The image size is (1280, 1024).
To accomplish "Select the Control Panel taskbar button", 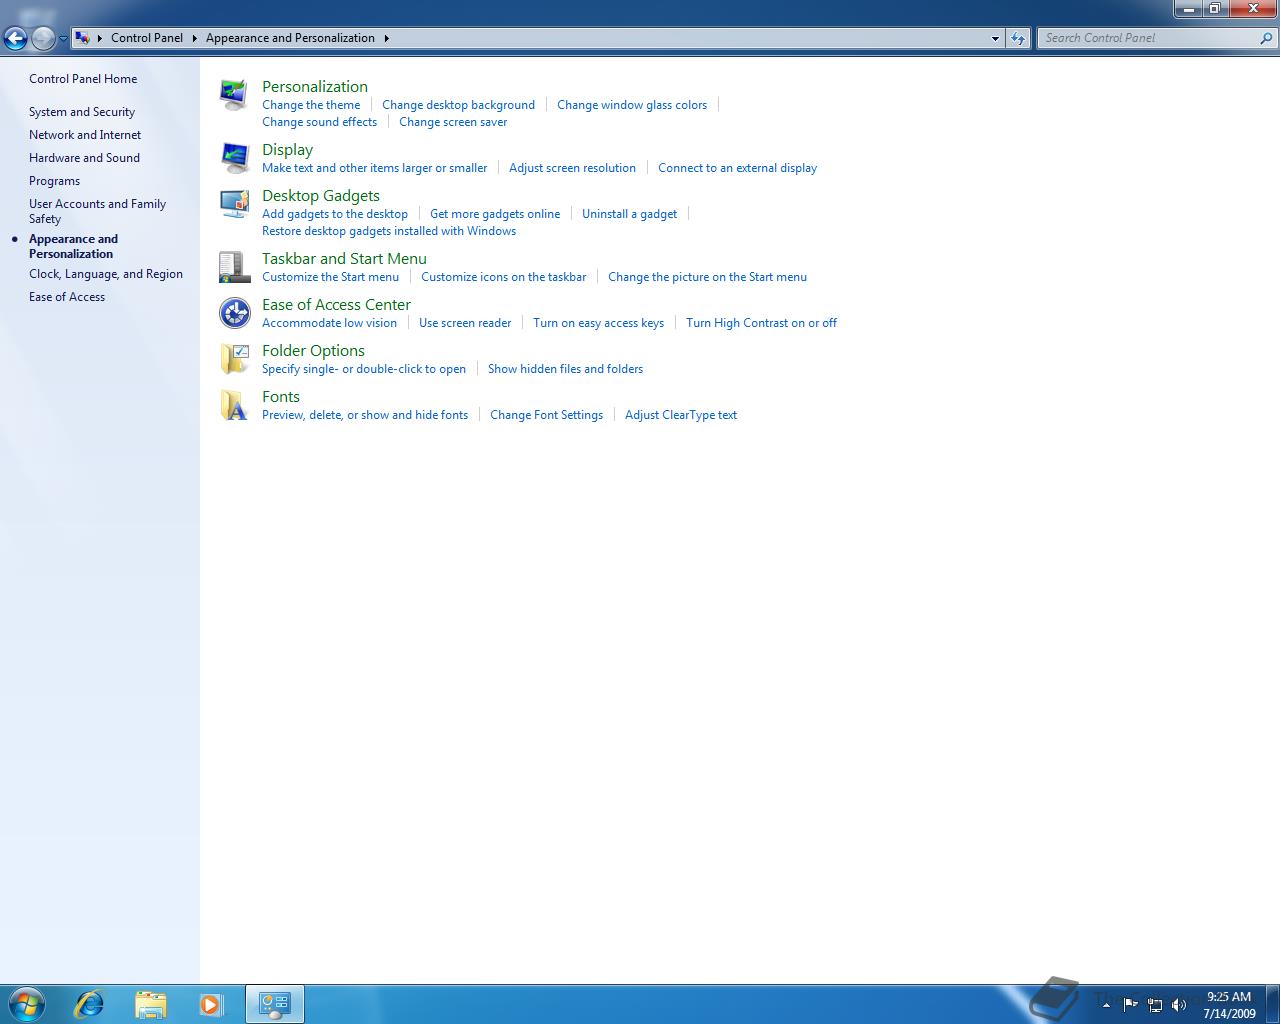I will 274,1004.
